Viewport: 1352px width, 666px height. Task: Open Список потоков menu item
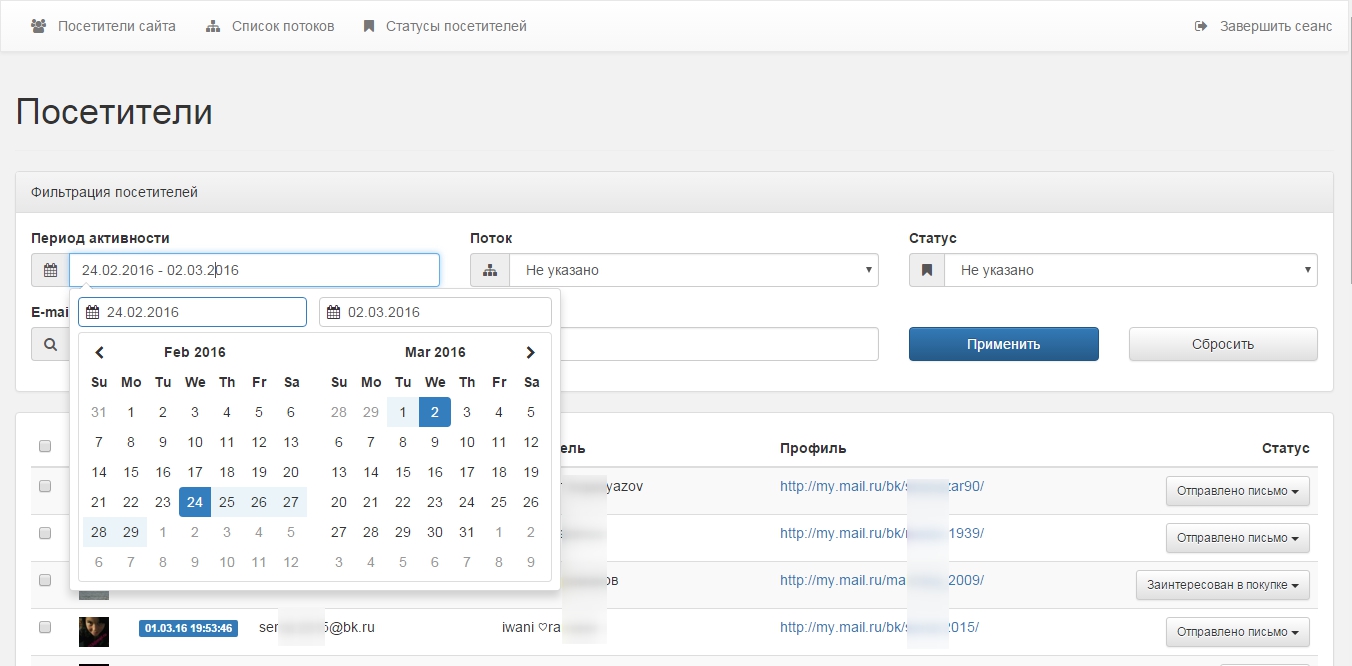[271, 26]
